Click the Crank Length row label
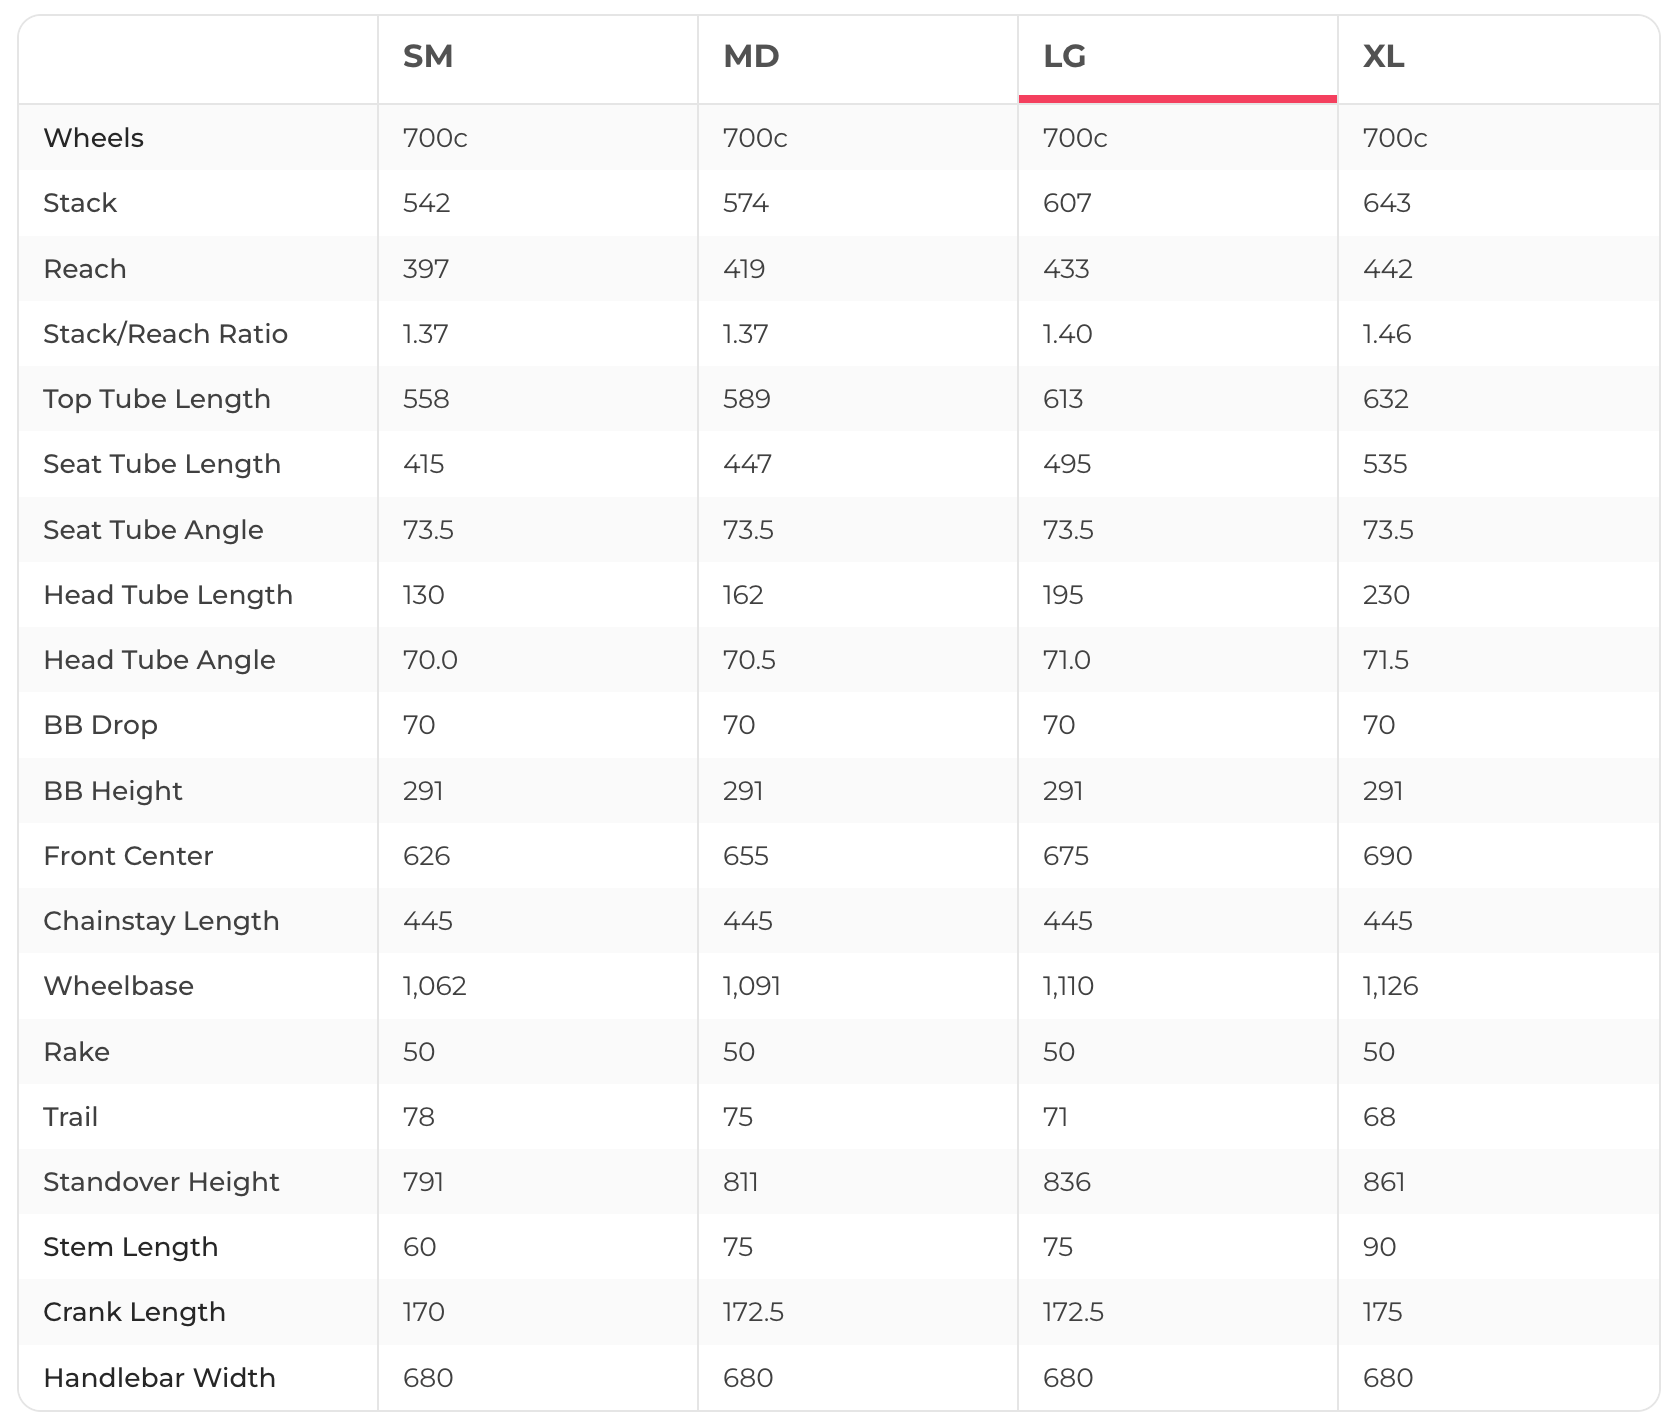Image resolution: width=1676 pixels, height=1428 pixels. pyautogui.click(x=134, y=1312)
